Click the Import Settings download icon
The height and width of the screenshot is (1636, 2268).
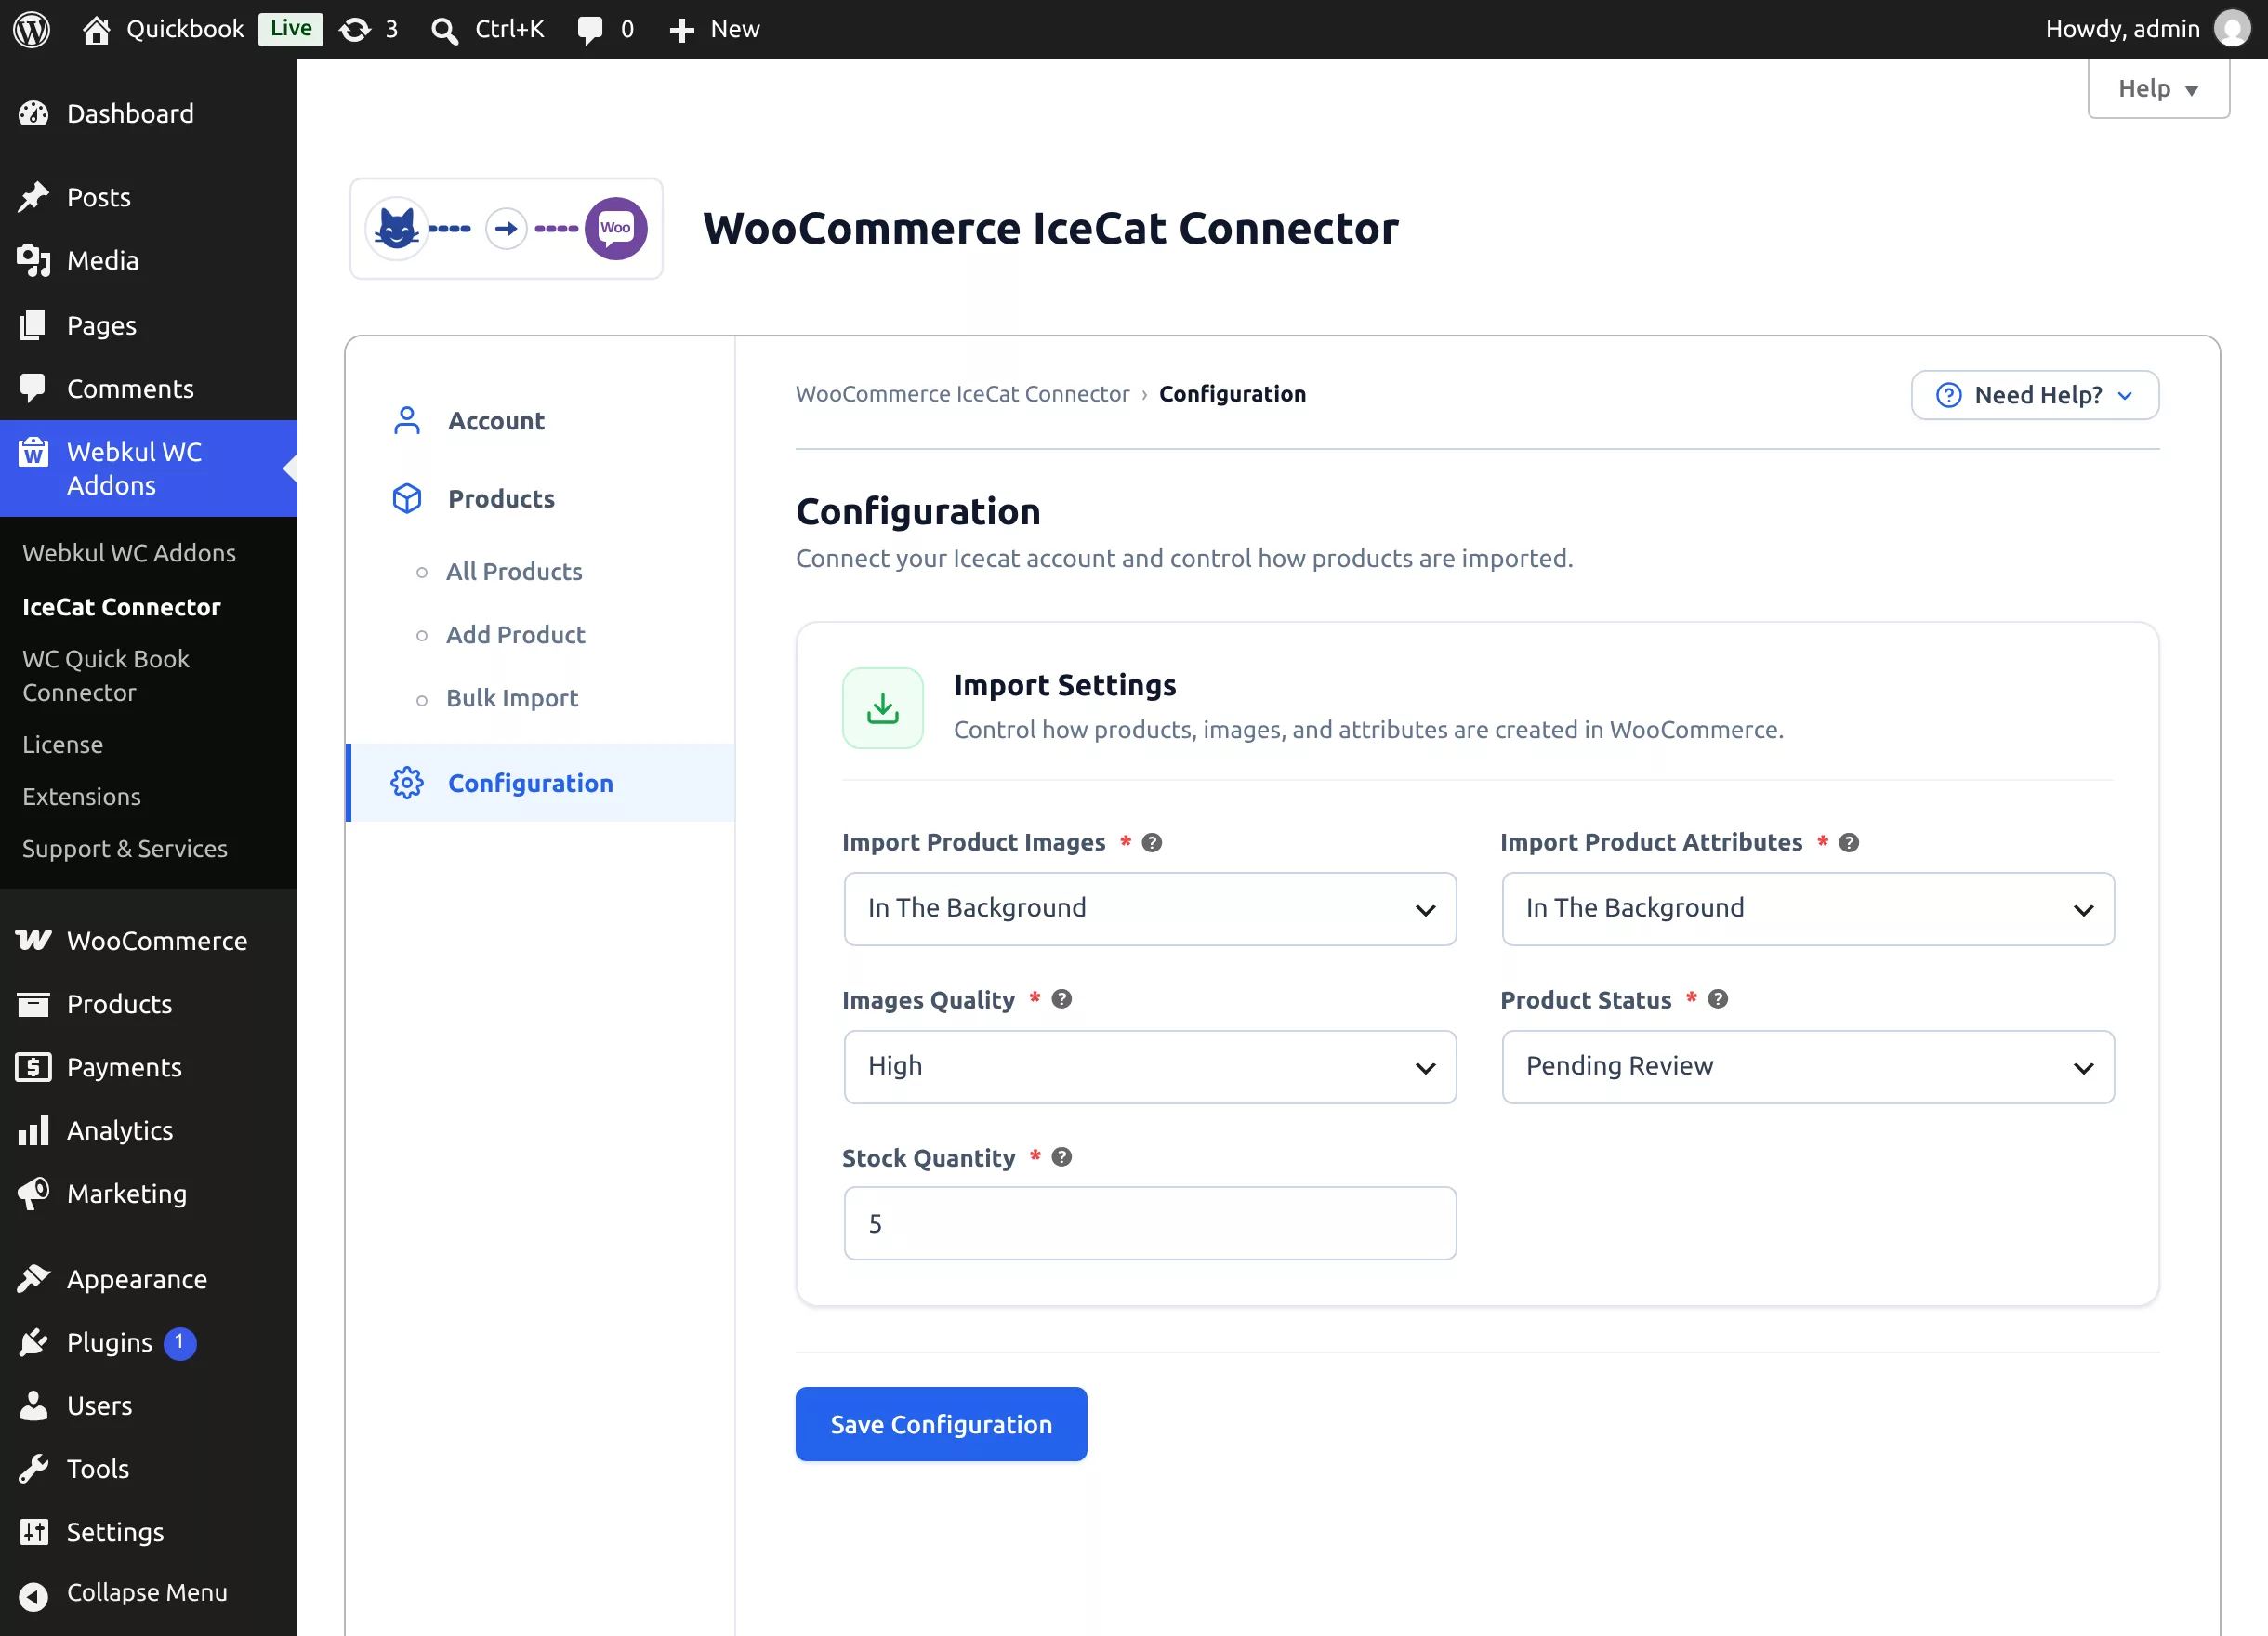point(883,708)
